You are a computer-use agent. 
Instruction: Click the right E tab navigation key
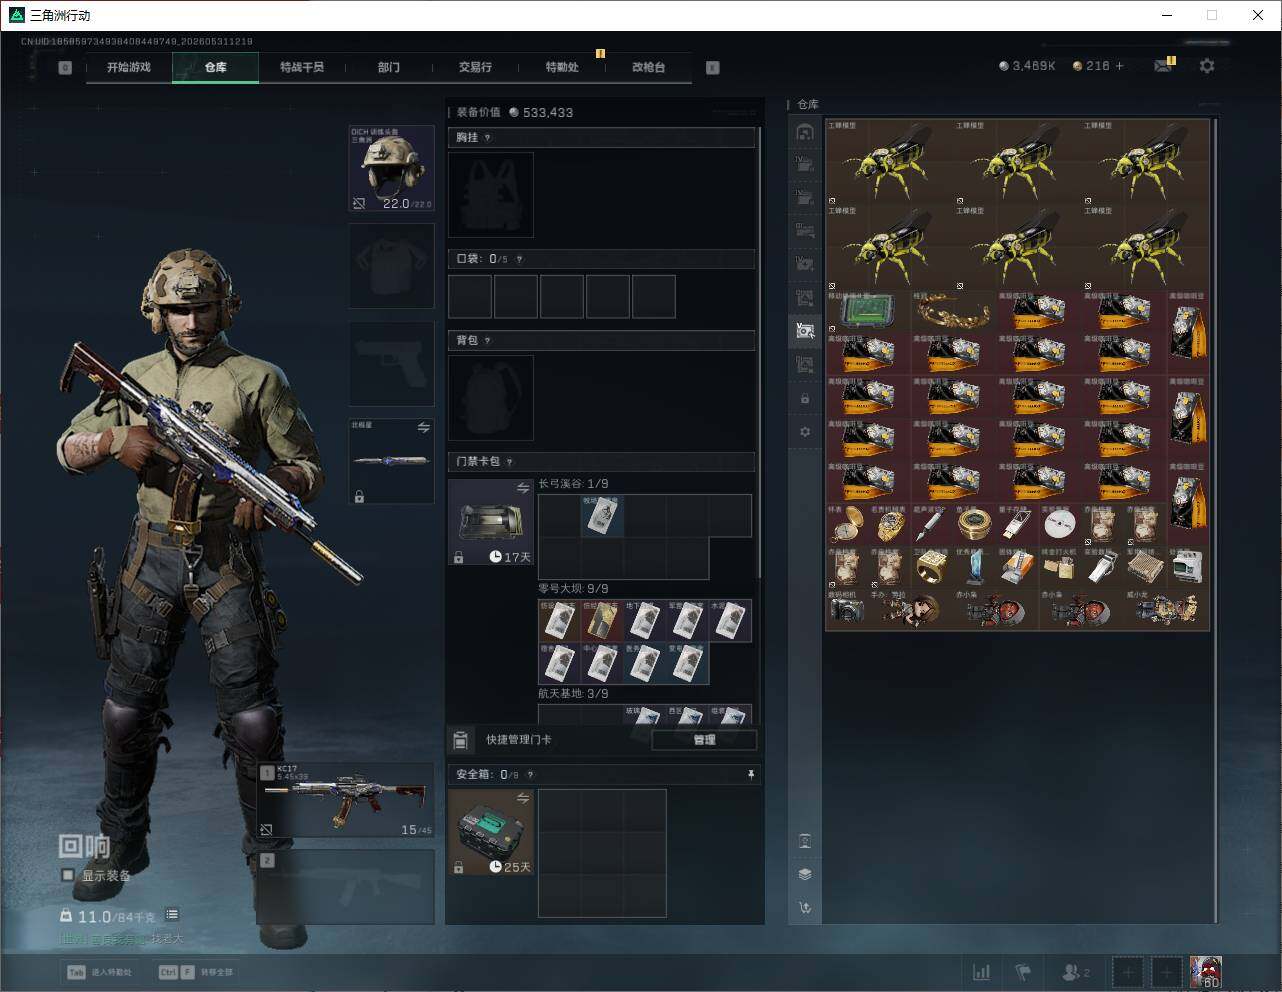point(712,68)
